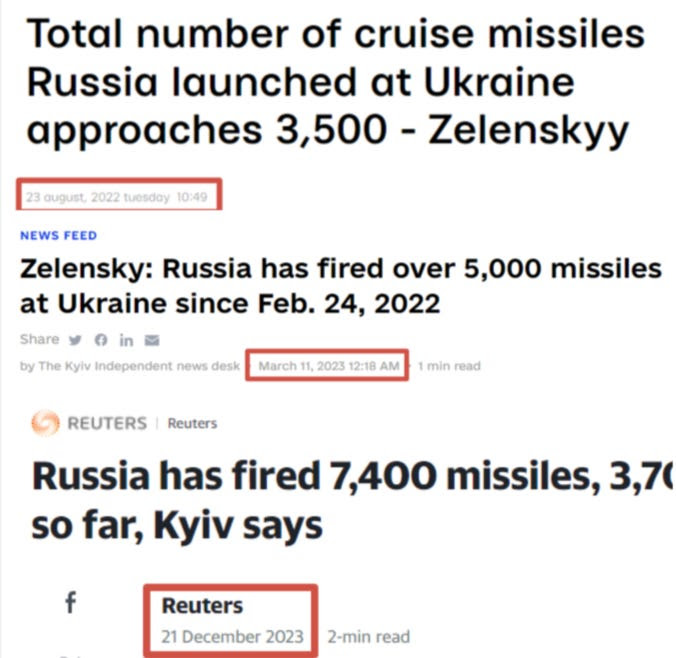Click the '1 min read' label
The height and width of the screenshot is (658, 676).
[x=449, y=366]
